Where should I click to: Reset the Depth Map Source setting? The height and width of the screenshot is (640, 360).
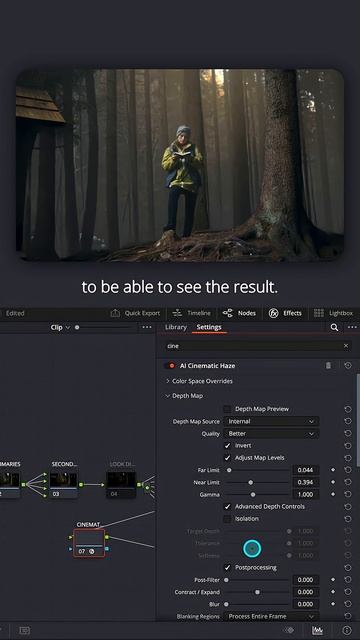point(348,421)
